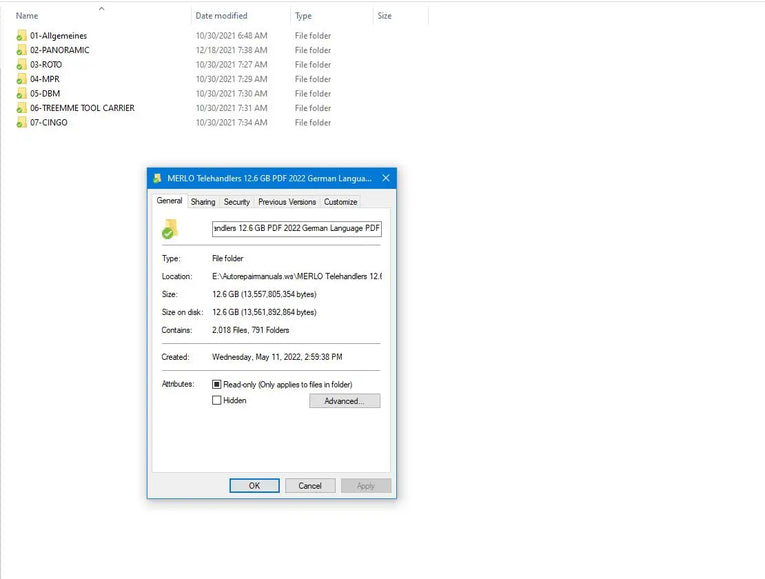765x579 pixels.
Task: Click the Contains 2,018 Files value
Action: click(x=250, y=330)
